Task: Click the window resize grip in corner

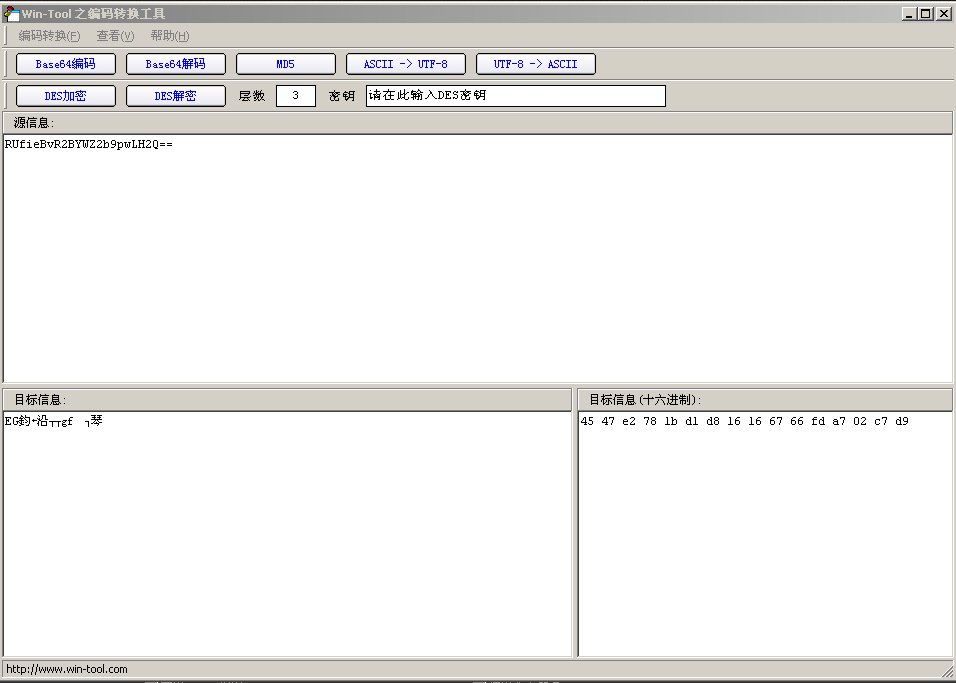Action: pos(947,671)
